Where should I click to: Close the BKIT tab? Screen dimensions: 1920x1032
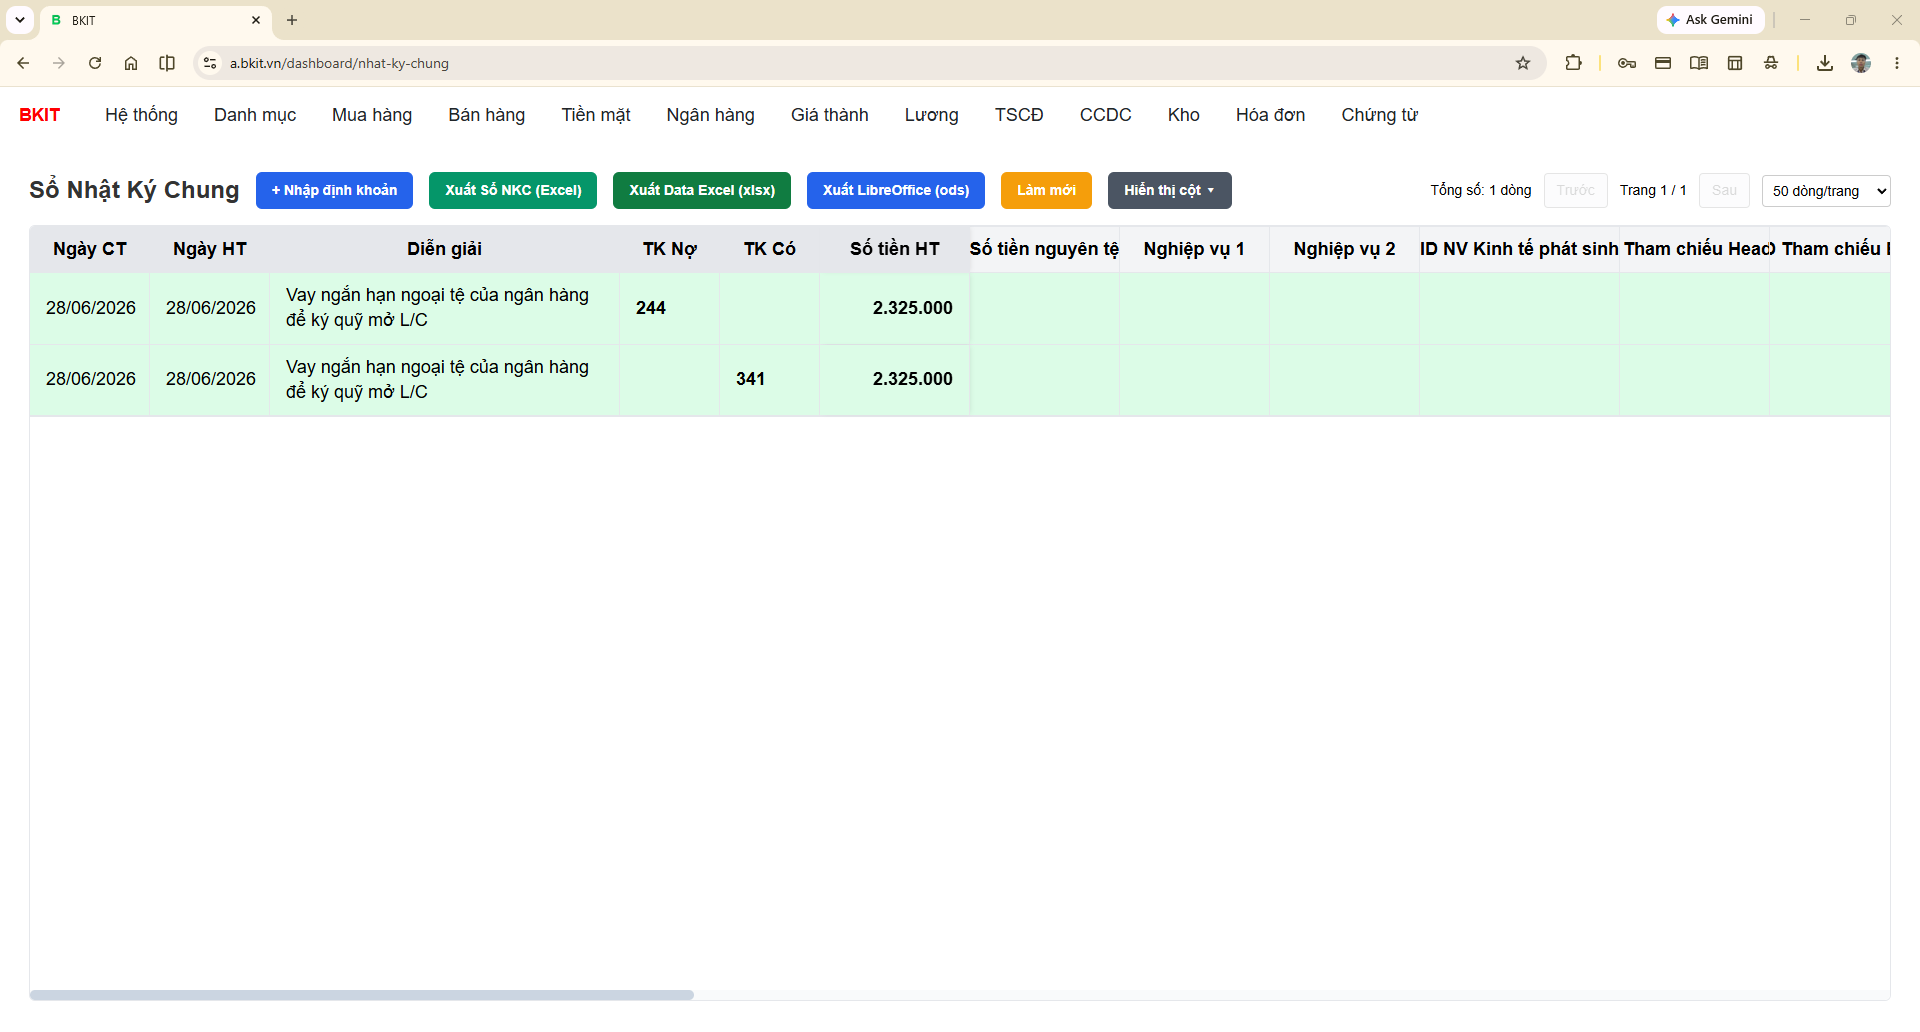[256, 20]
